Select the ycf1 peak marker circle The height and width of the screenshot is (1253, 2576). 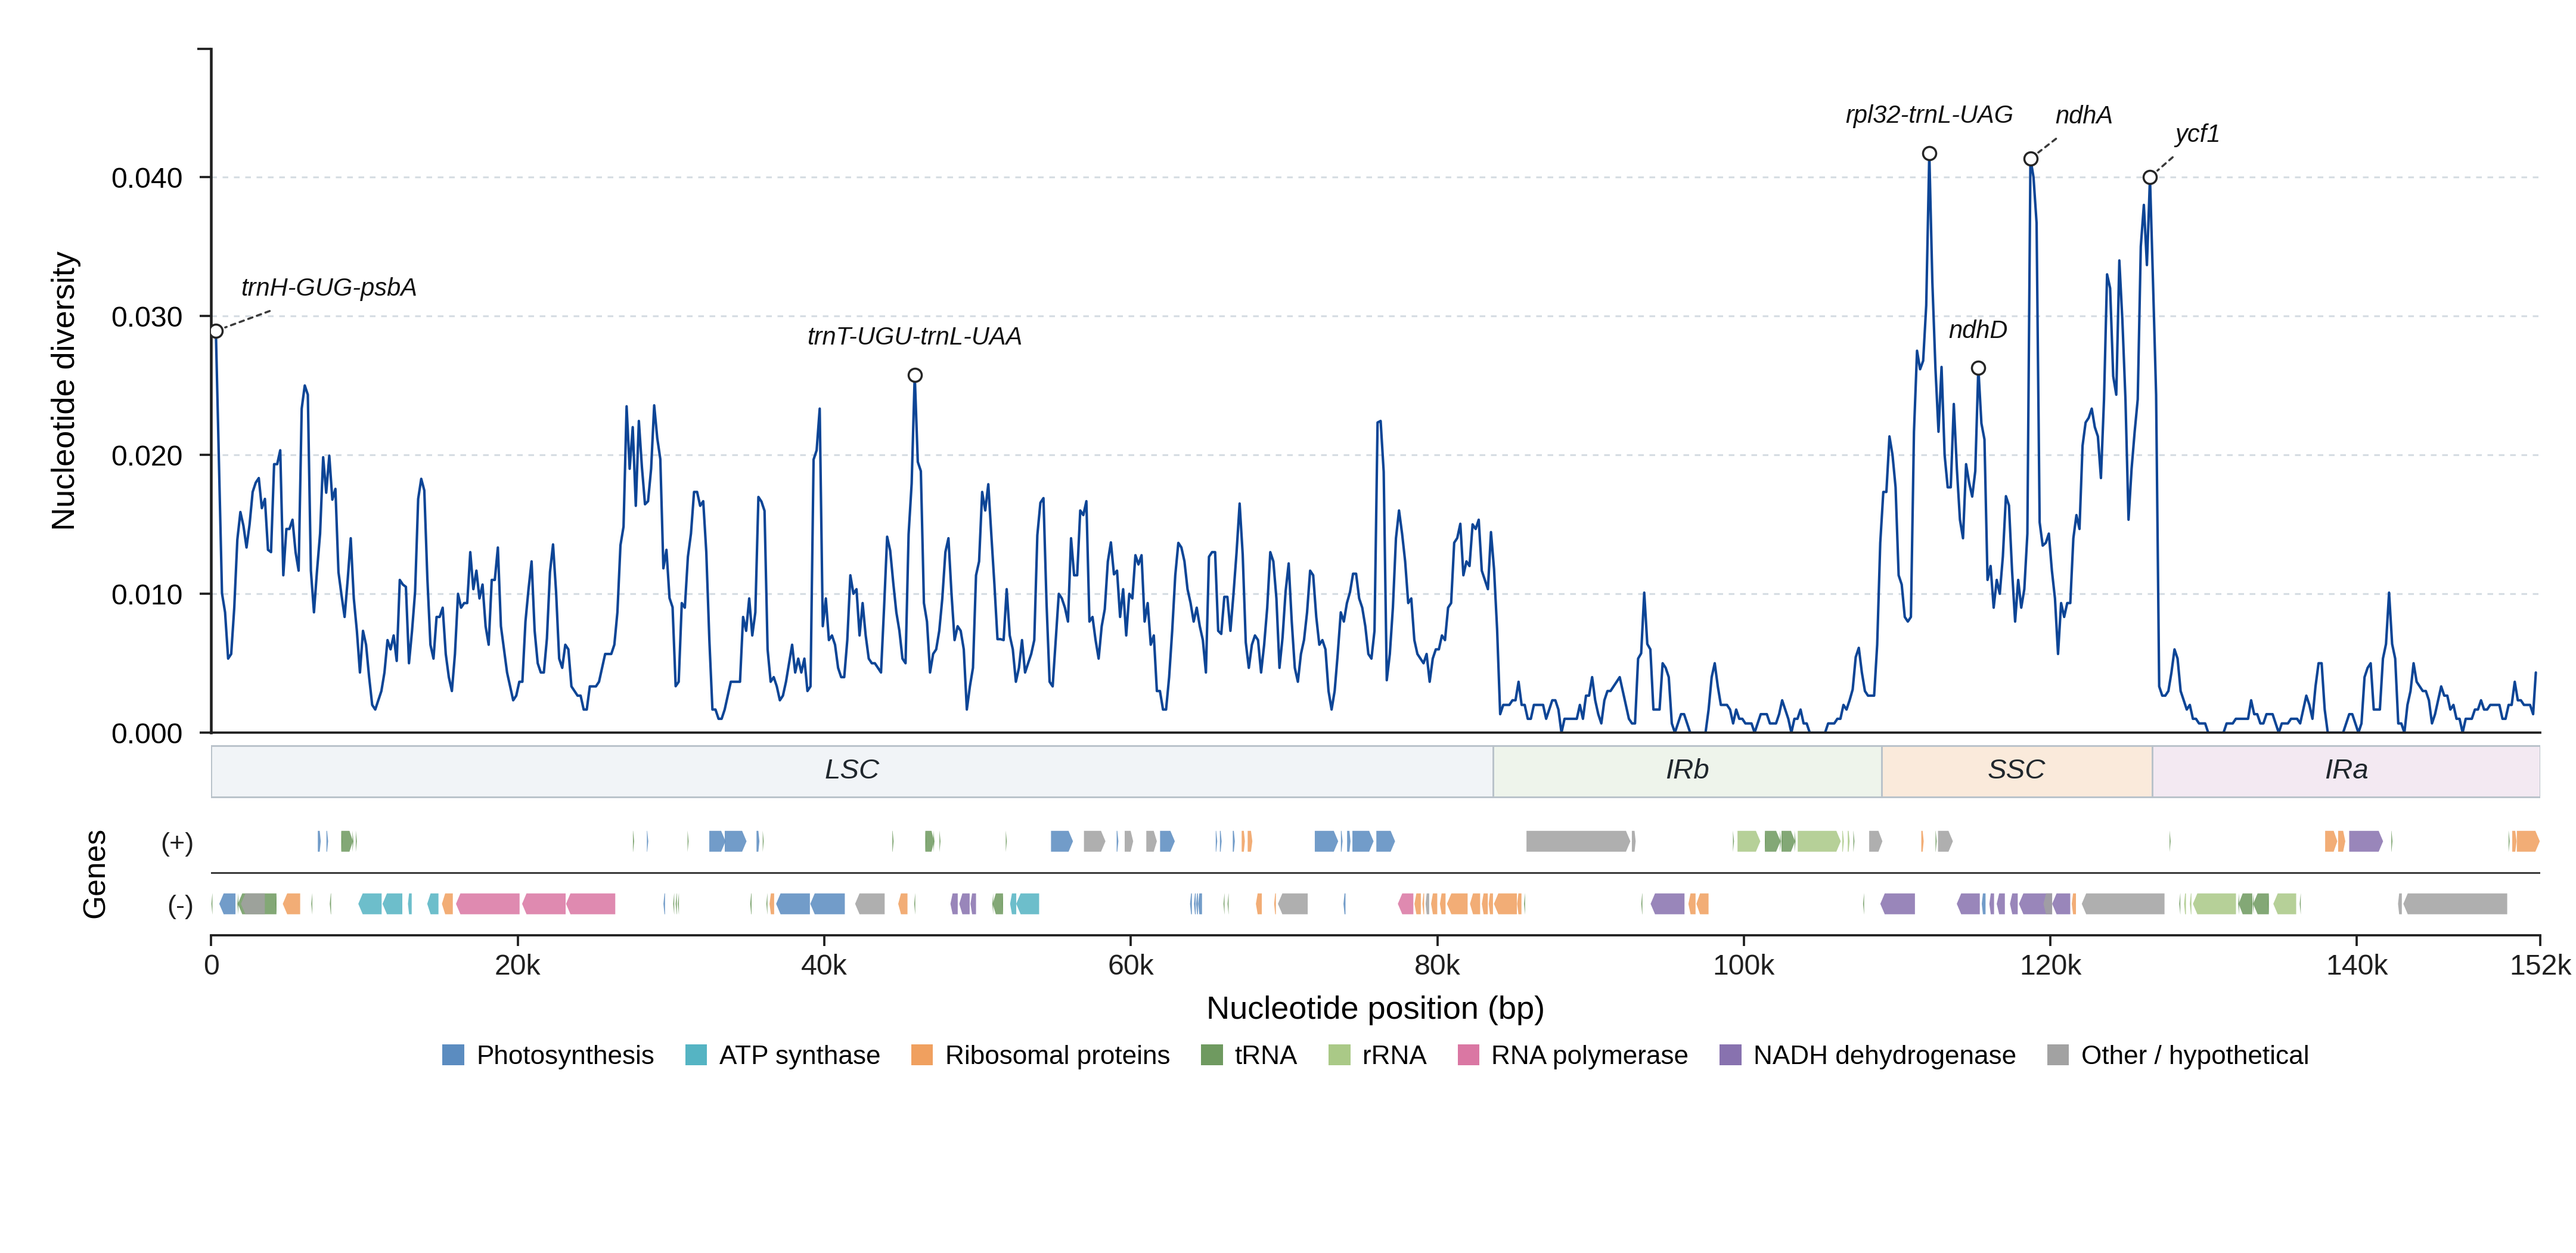(x=2150, y=177)
